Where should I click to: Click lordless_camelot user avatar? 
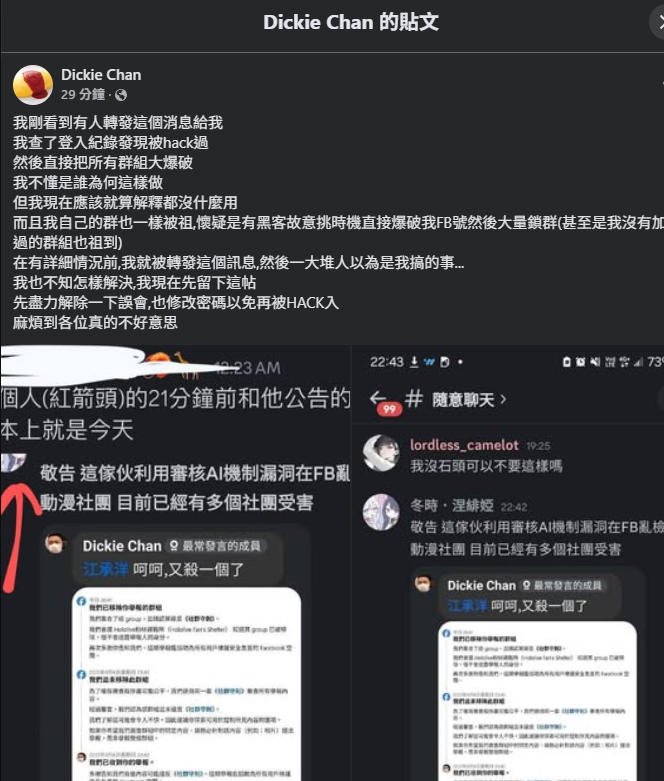tap(381, 453)
